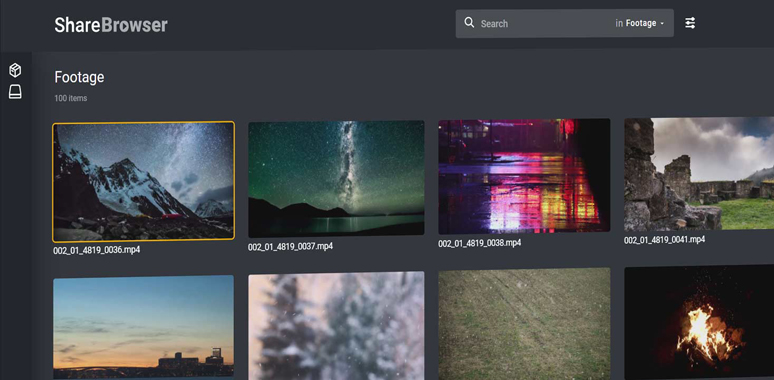The image size is (774, 380).
Task: Click the 002_01_4819_0036.mp4 file name
Action: click(97, 250)
